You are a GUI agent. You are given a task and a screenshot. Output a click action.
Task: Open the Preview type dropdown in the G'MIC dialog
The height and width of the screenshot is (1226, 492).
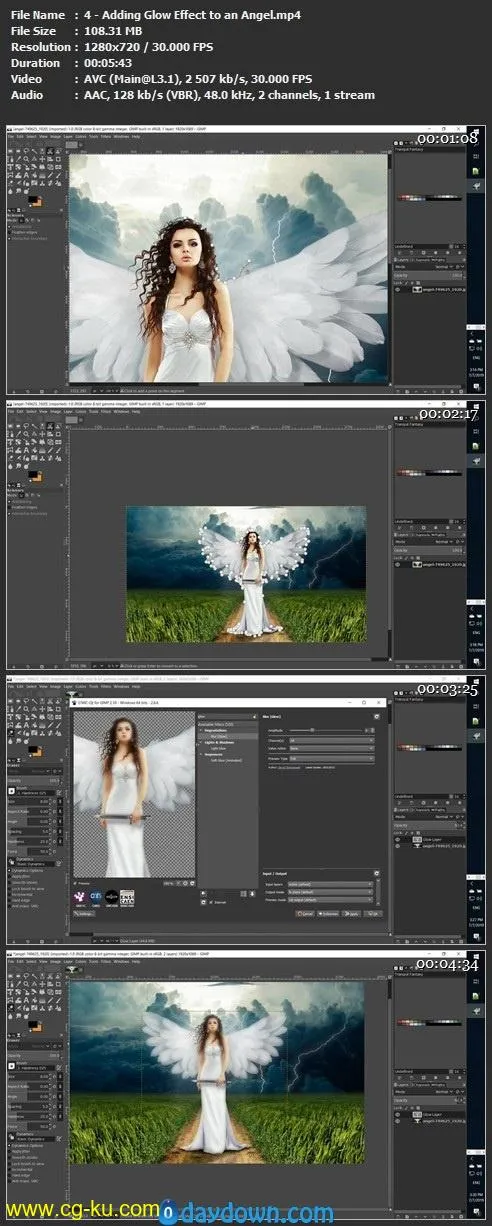332,759
